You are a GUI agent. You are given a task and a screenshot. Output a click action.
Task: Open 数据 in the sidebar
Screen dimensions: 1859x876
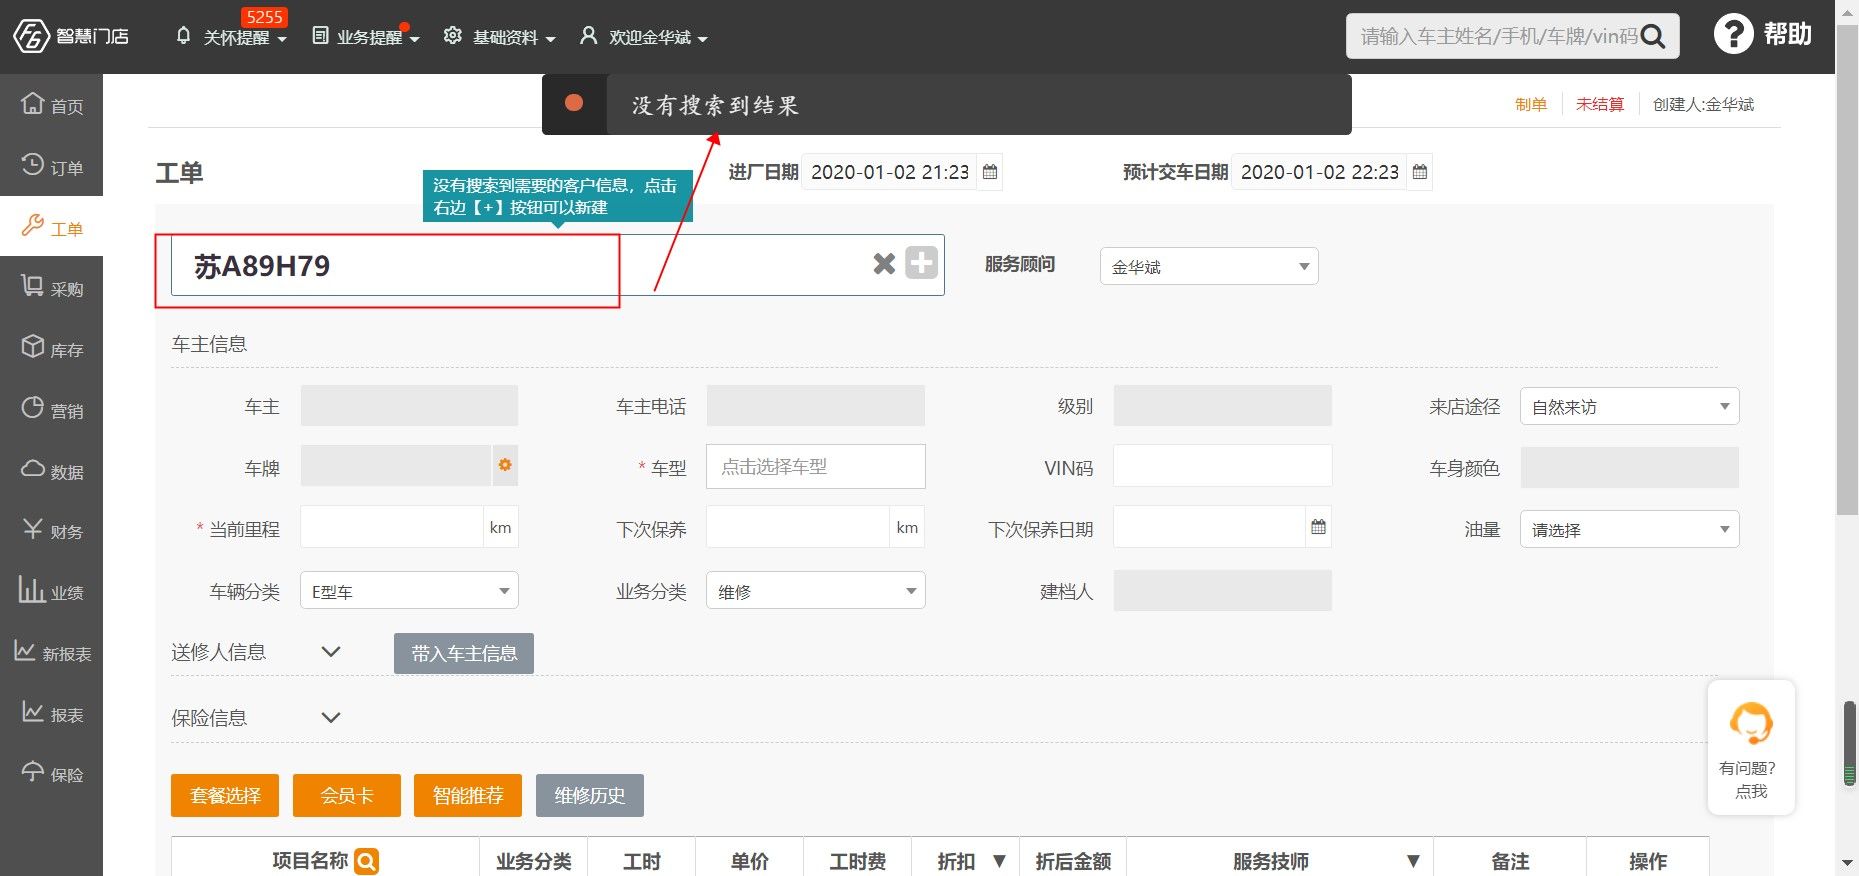(52, 471)
